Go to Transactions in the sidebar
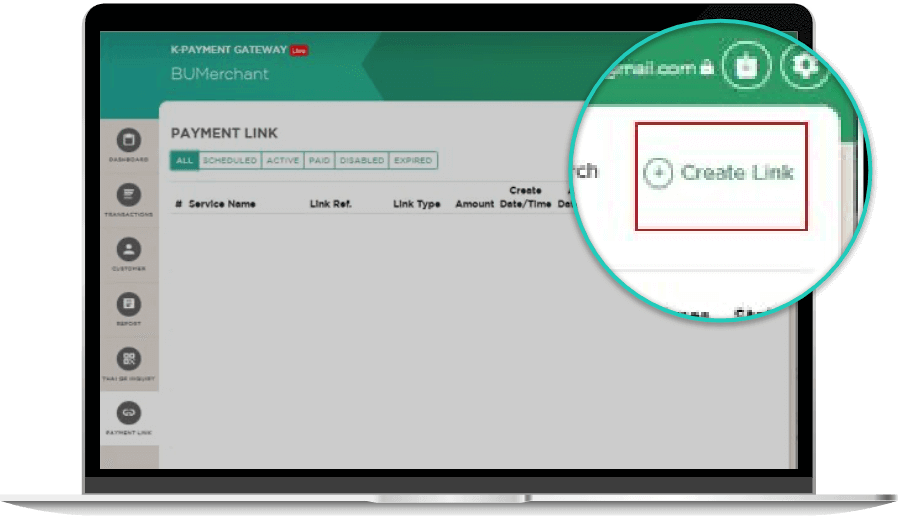898x516 pixels. pos(129,196)
